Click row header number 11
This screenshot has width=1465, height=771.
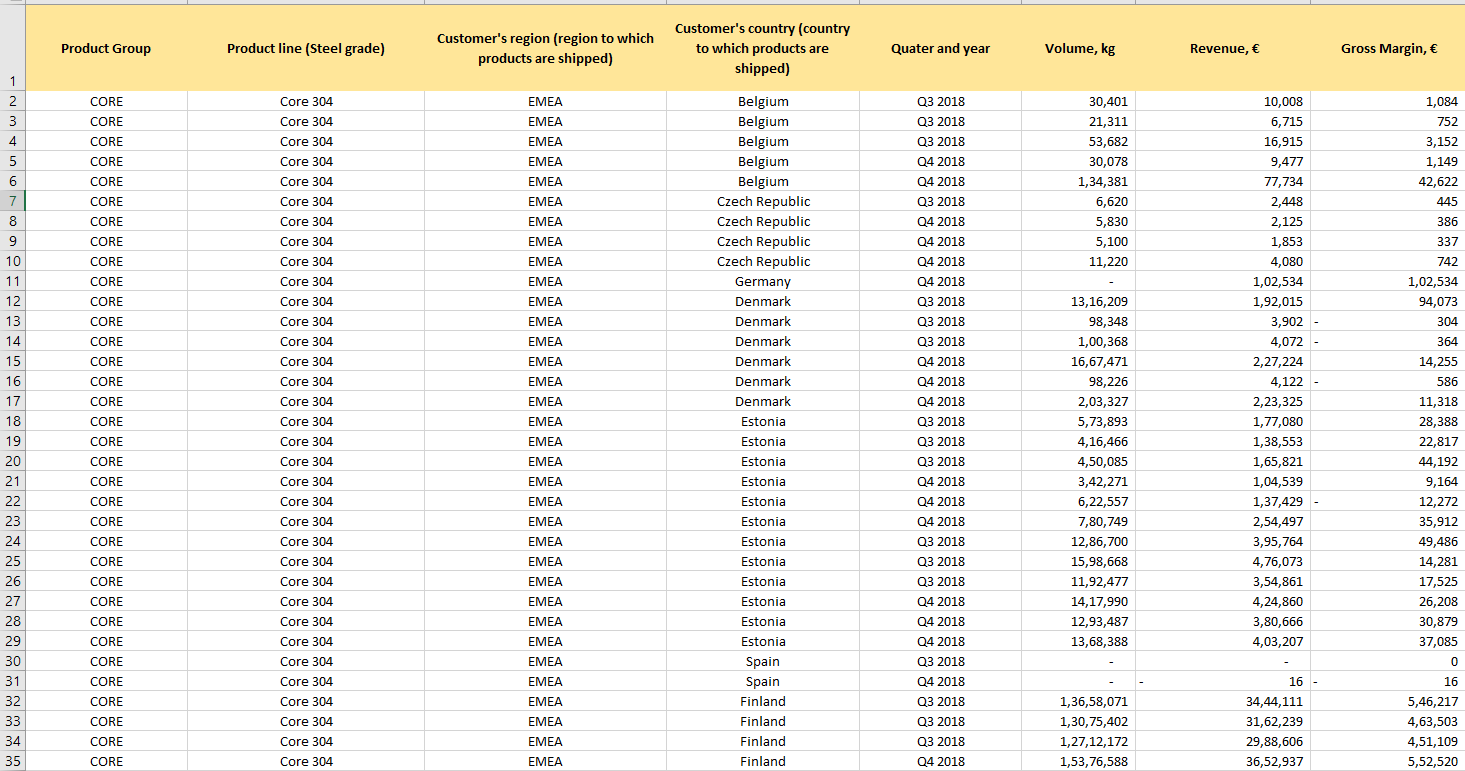tap(12, 281)
